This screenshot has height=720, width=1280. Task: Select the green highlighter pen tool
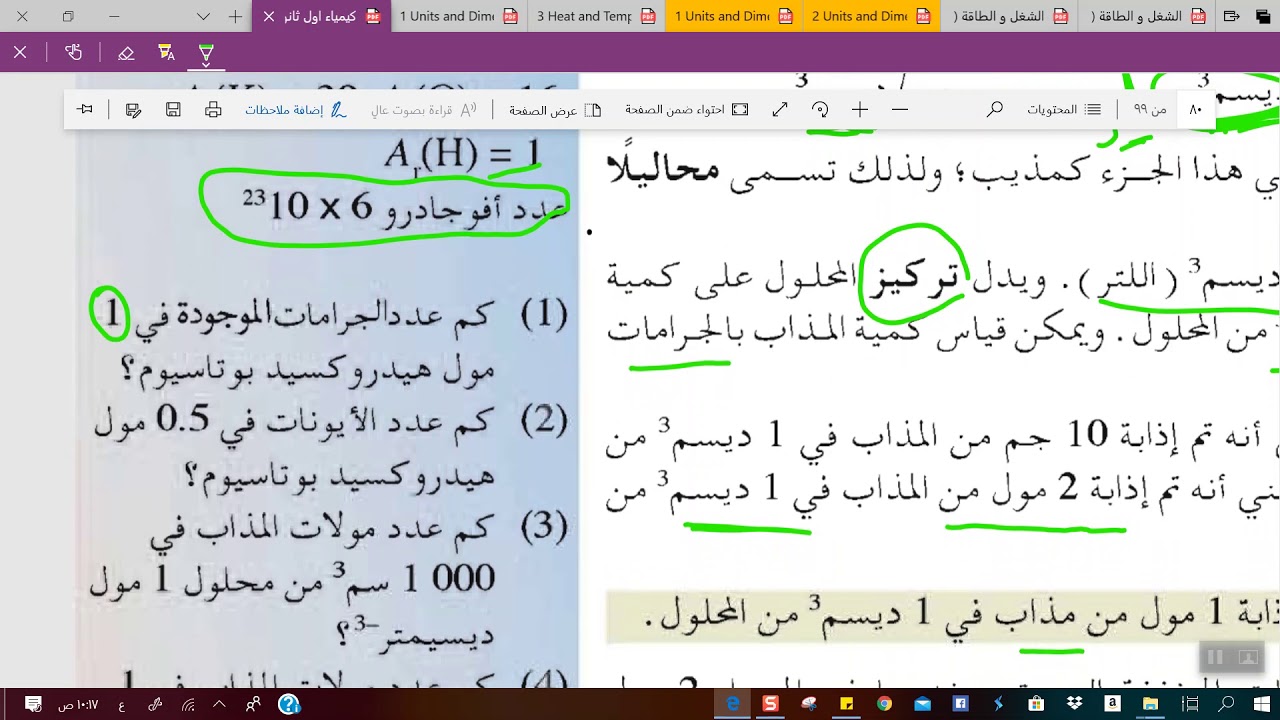206,53
